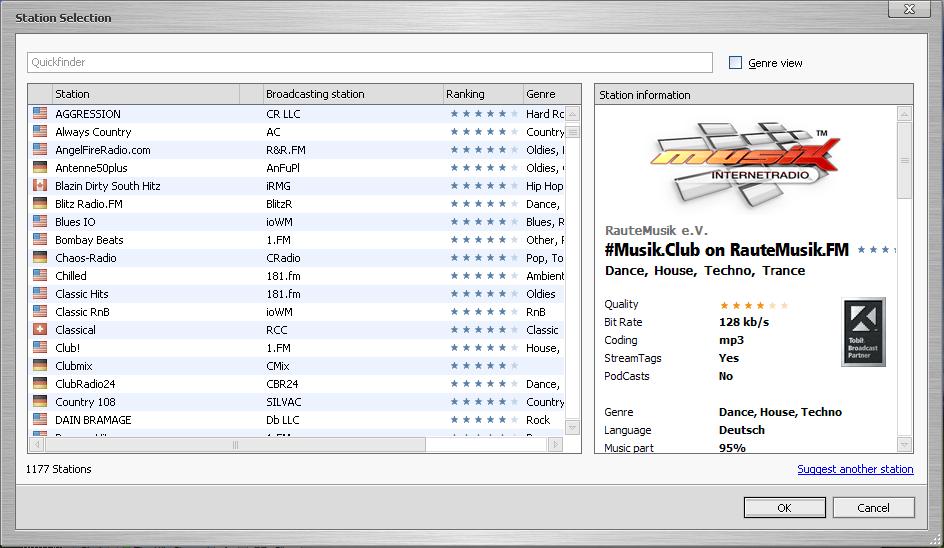The height and width of the screenshot is (548, 944).
Task: Click the German flag beside ClubRadio24
Action: coord(40,383)
